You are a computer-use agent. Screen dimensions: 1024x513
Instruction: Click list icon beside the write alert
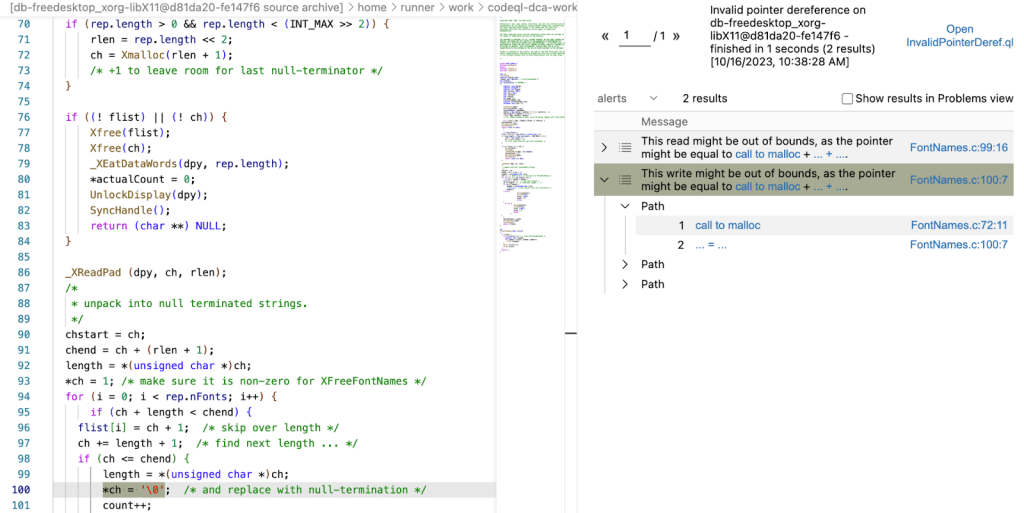point(624,180)
